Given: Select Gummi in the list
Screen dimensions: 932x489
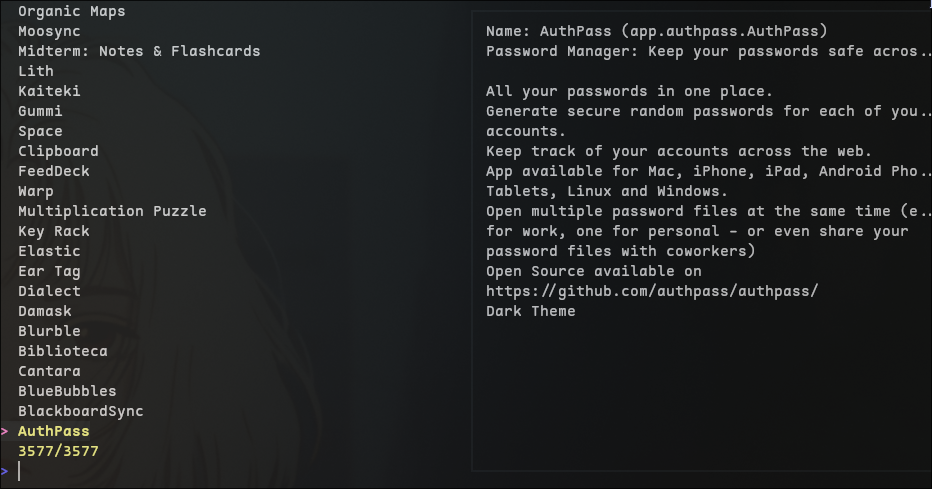Looking at the screenshot, I should pos(40,111).
